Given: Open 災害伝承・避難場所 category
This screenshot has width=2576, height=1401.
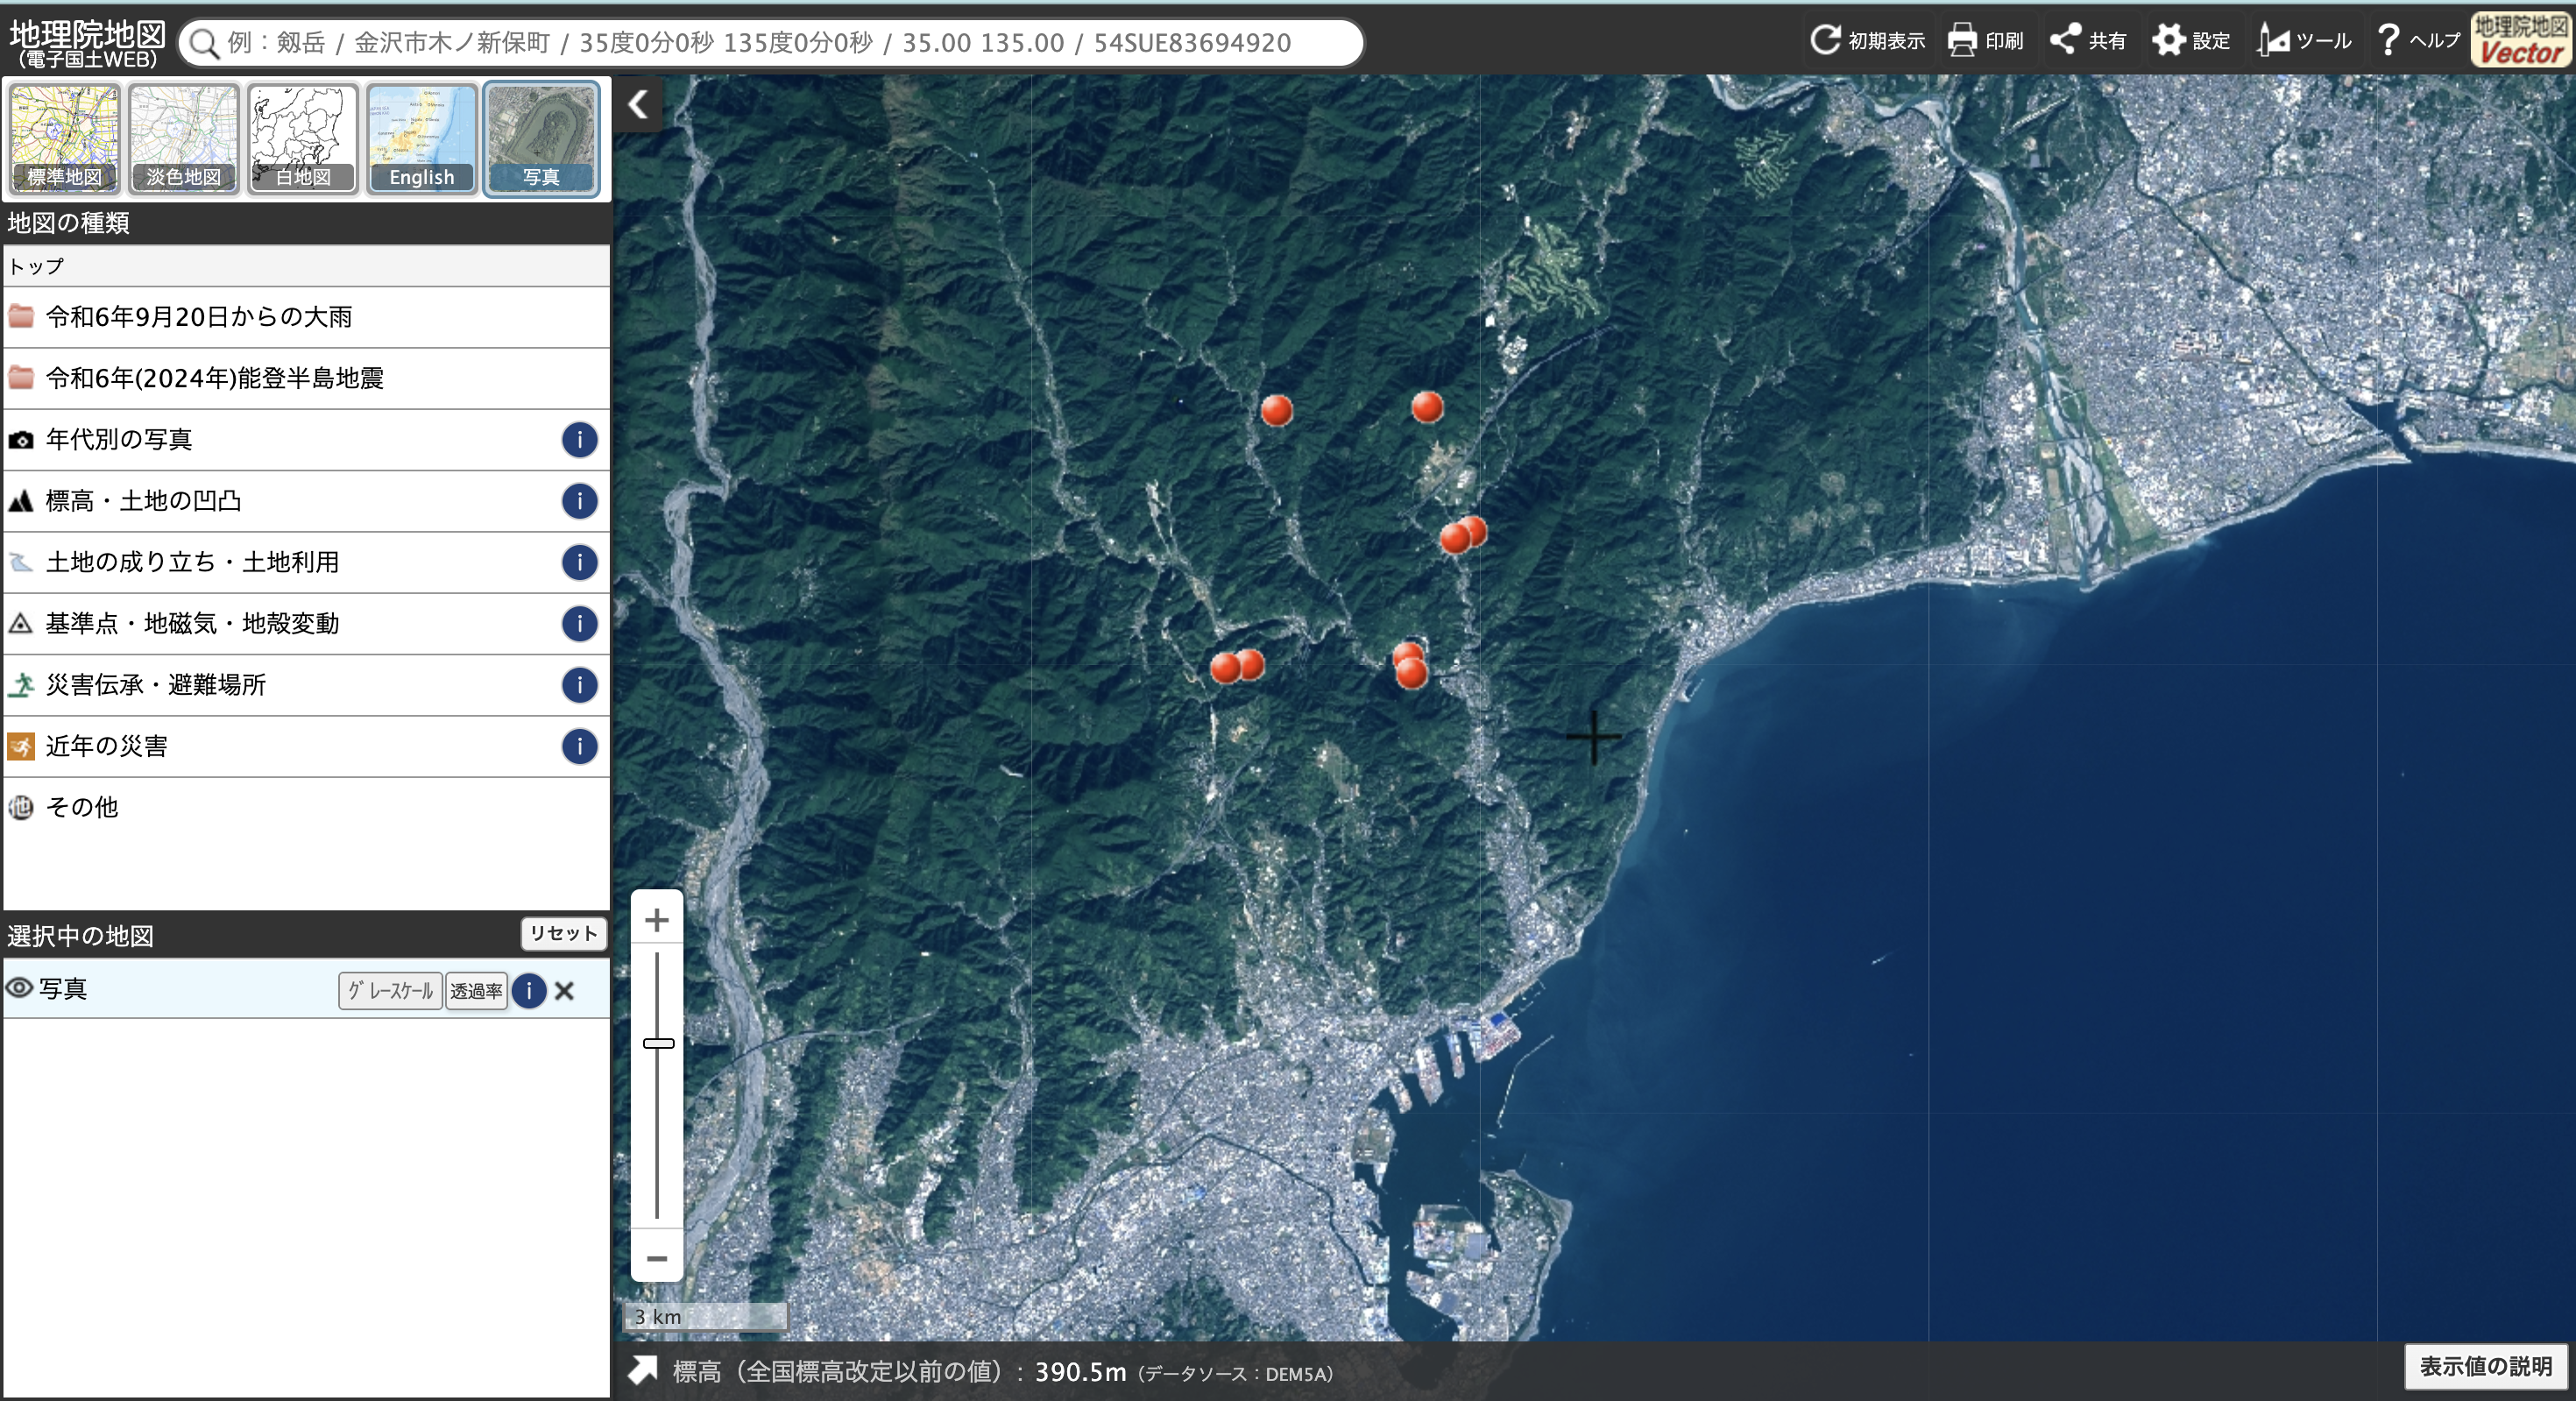Looking at the screenshot, I should [x=155, y=685].
